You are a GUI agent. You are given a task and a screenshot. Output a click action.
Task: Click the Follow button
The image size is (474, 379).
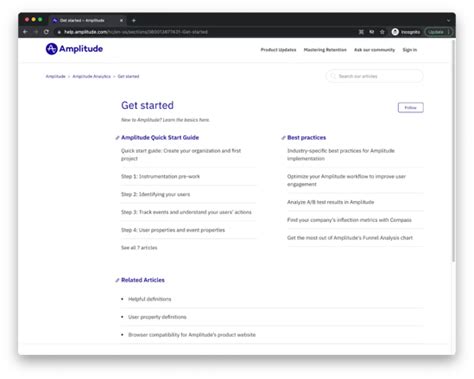tap(410, 108)
